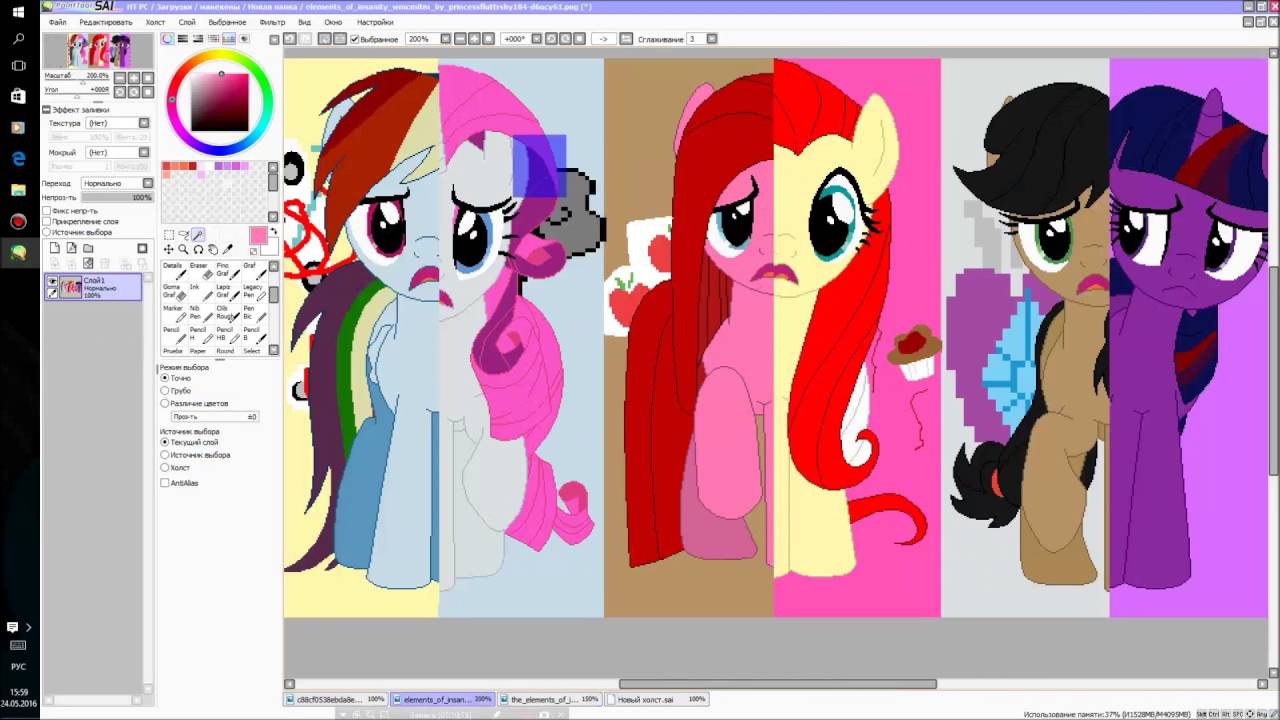Switch to the the_elements_of_i... document tab

tap(550, 699)
